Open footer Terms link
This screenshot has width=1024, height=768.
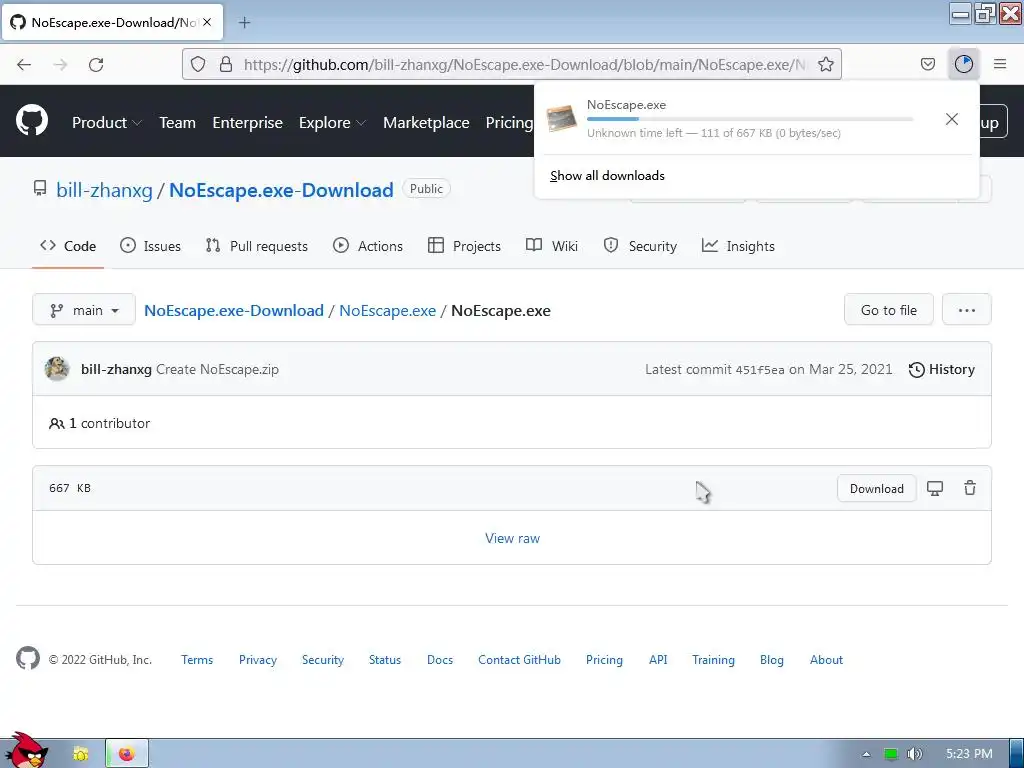tap(197, 660)
